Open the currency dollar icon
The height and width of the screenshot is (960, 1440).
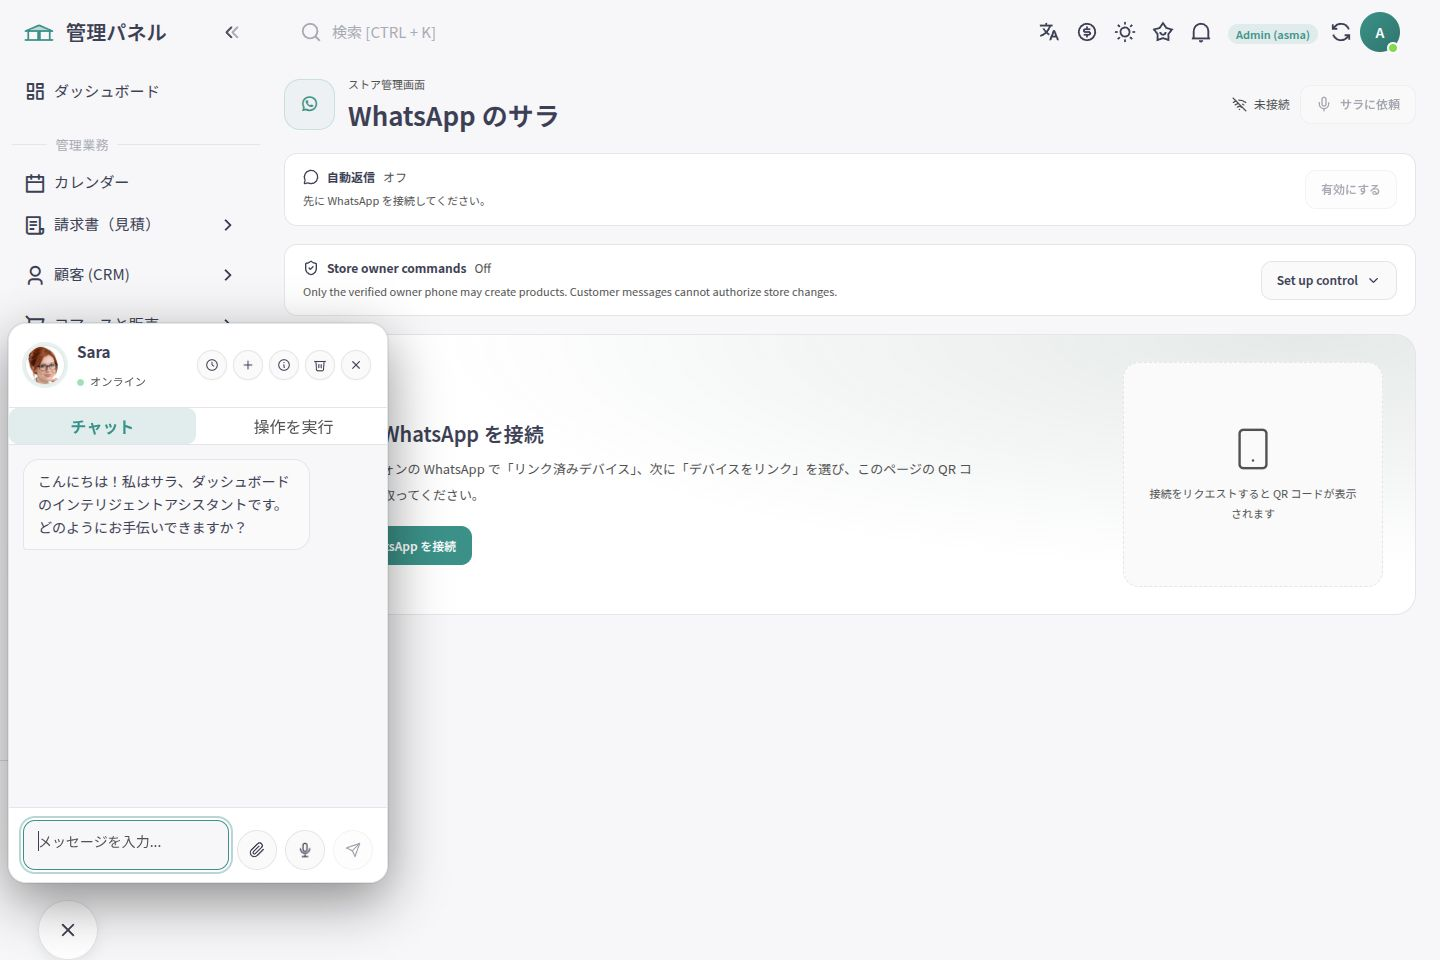(x=1087, y=32)
